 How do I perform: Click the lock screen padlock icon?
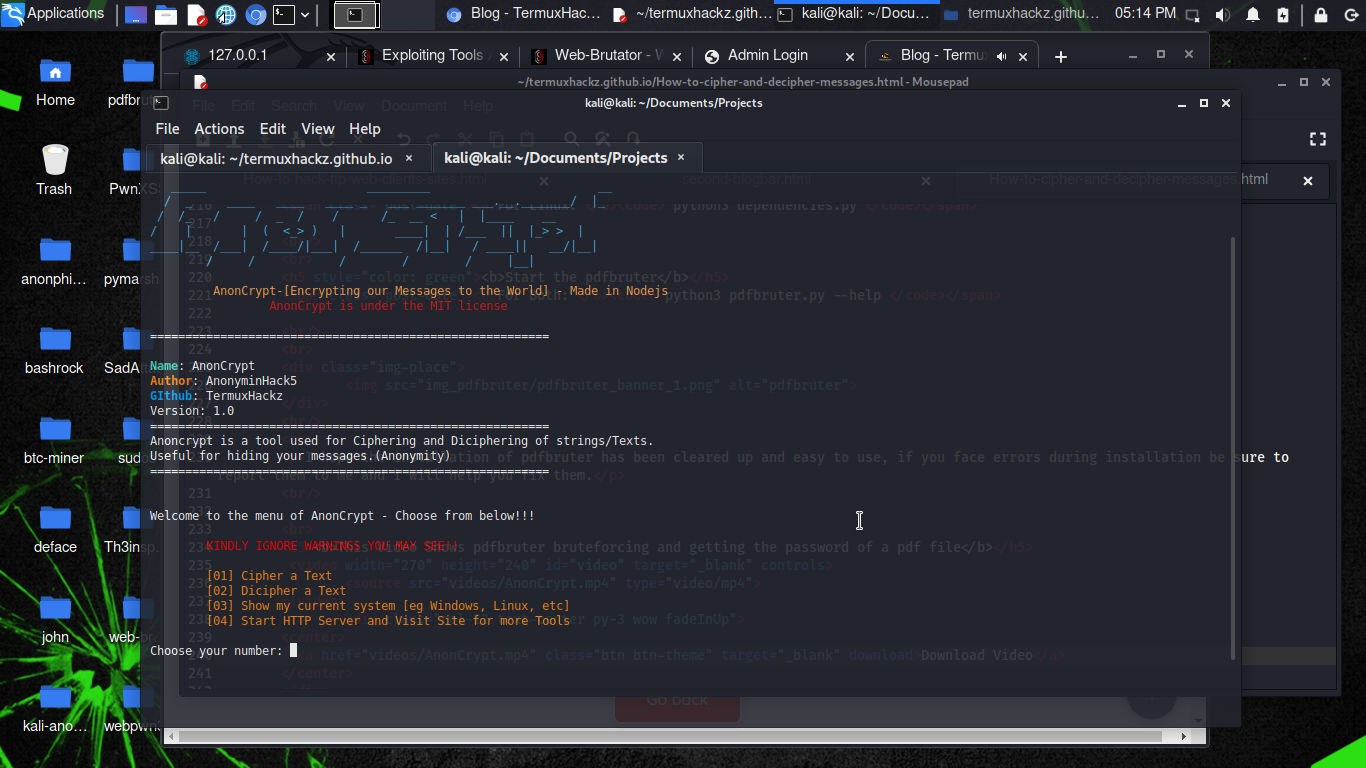(1321, 15)
